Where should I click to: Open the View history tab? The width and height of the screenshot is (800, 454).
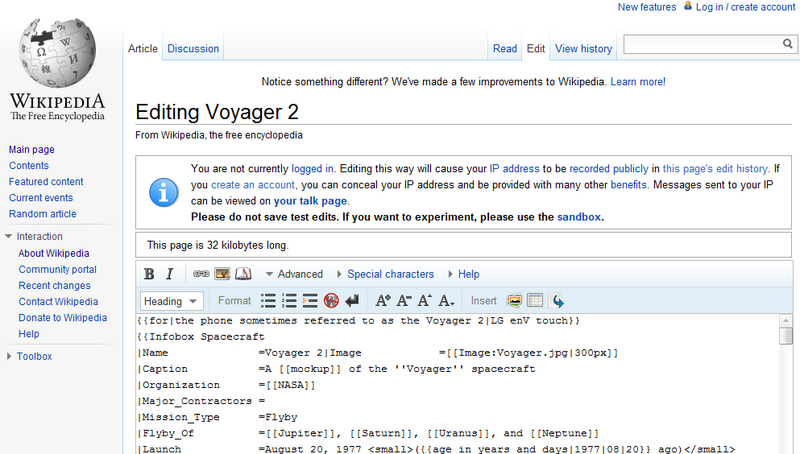click(x=583, y=48)
